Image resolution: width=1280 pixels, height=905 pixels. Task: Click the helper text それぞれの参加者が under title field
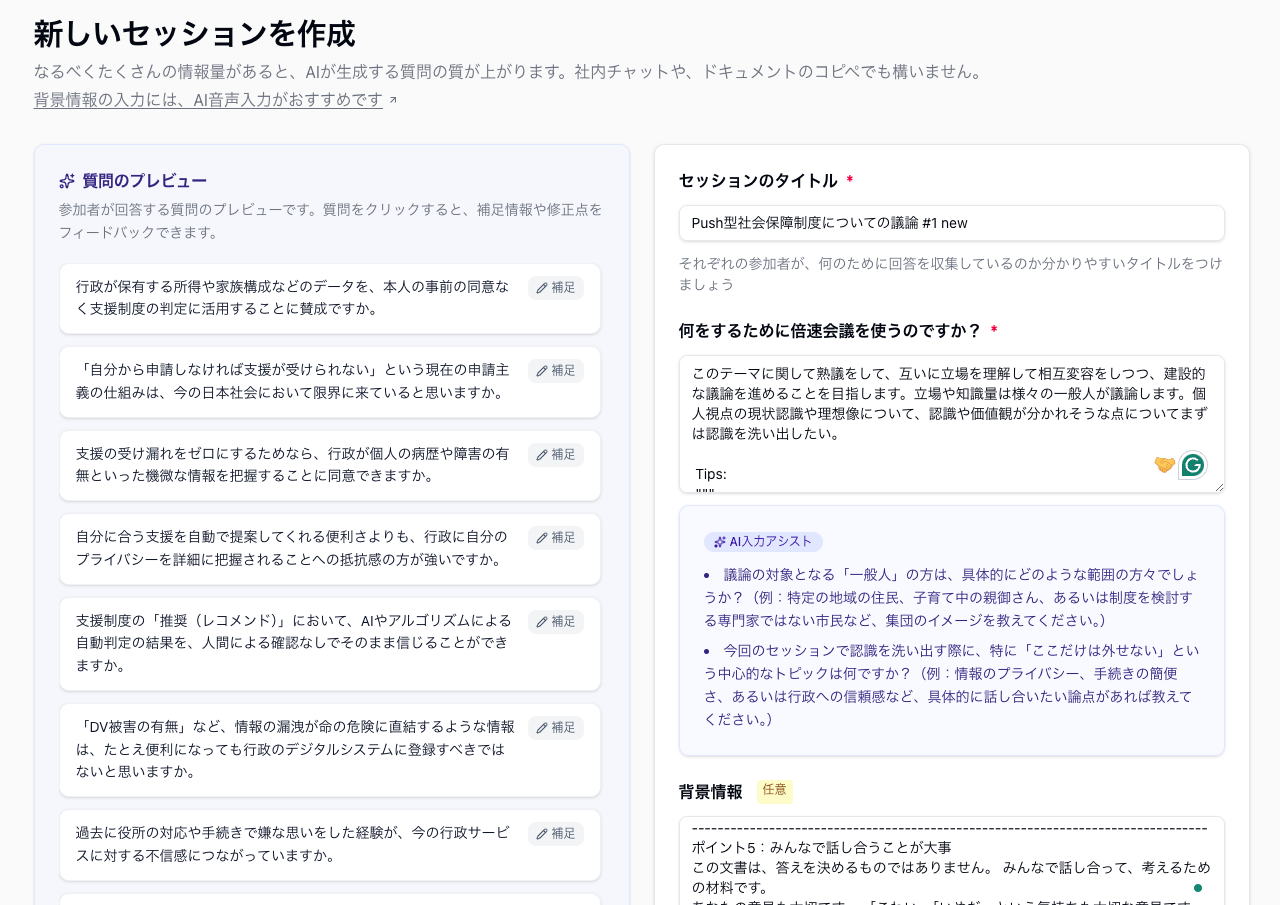[x=950, y=274]
